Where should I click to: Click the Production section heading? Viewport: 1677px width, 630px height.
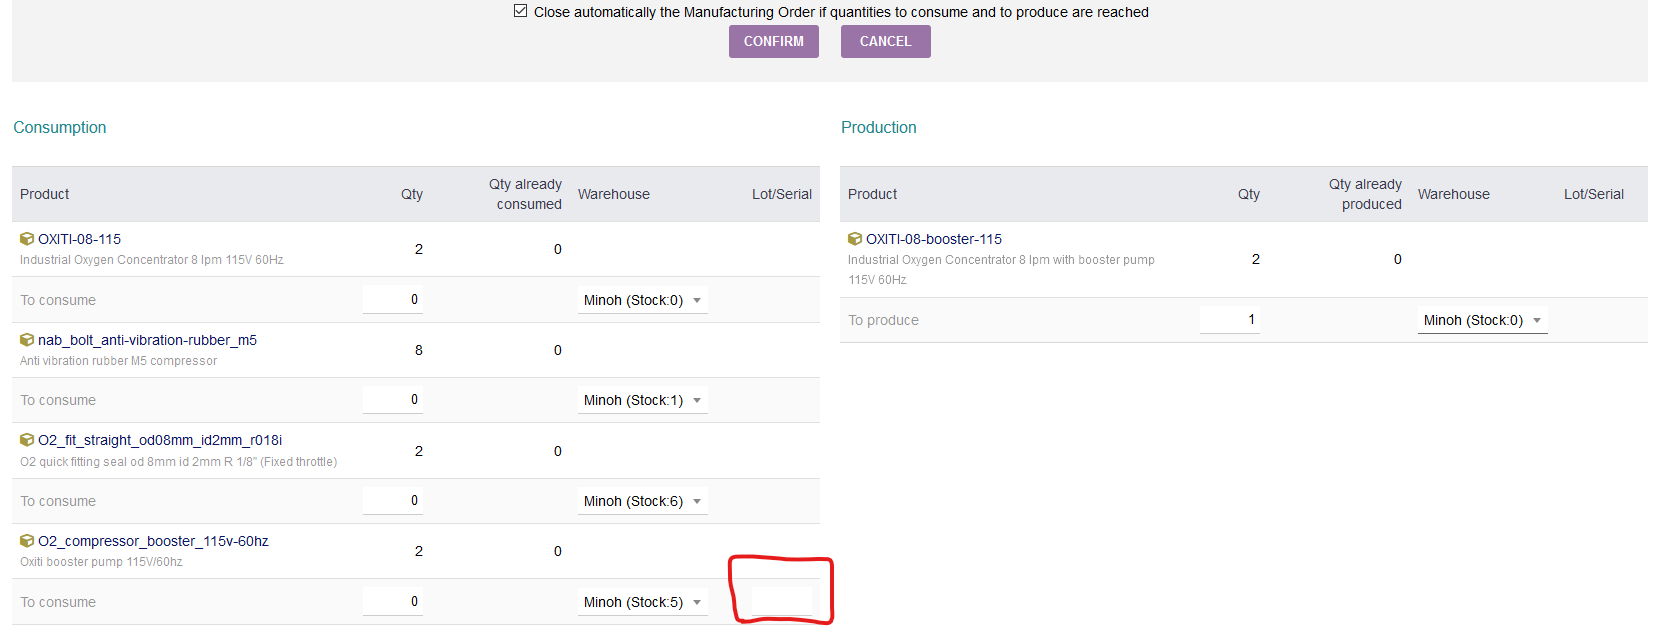point(879,127)
